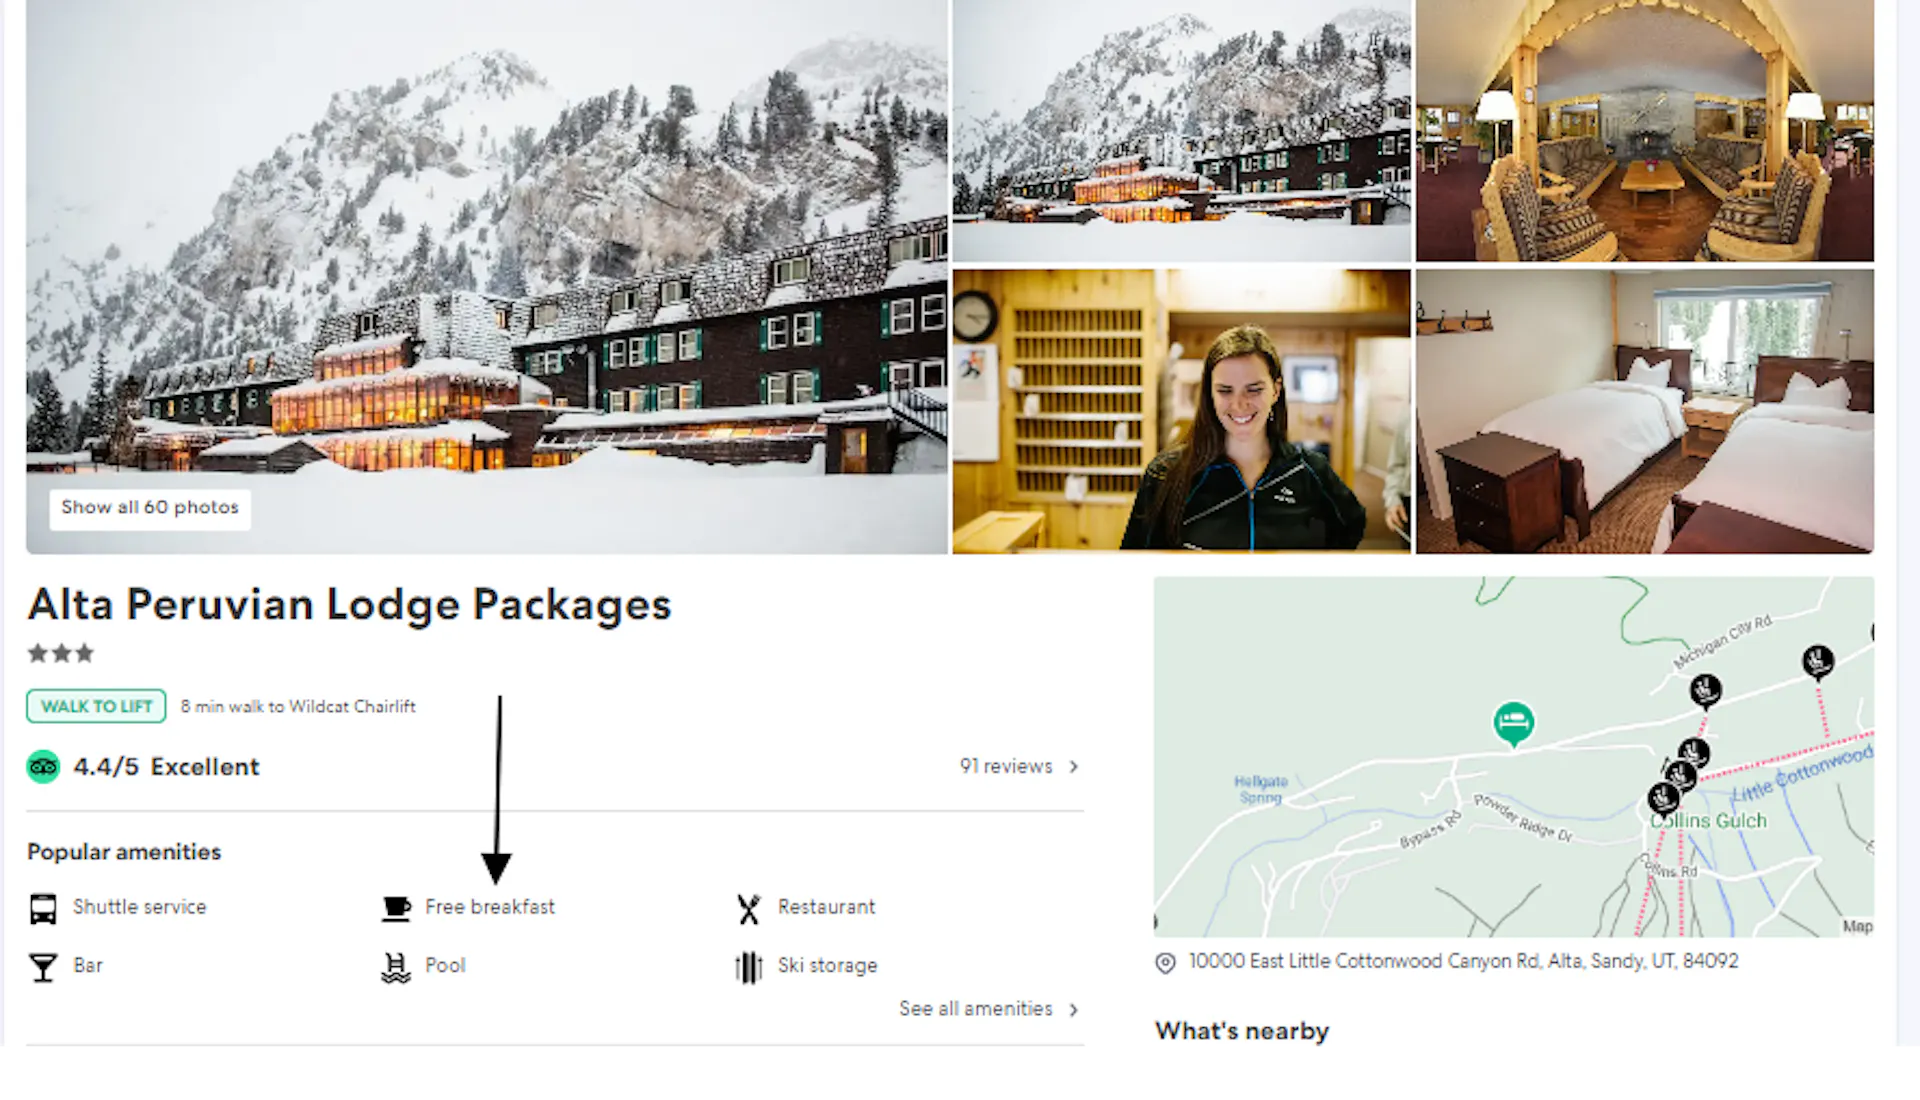Expand See all amenities arrow
The image size is (1920, 1100).
pos(1074,1010)
